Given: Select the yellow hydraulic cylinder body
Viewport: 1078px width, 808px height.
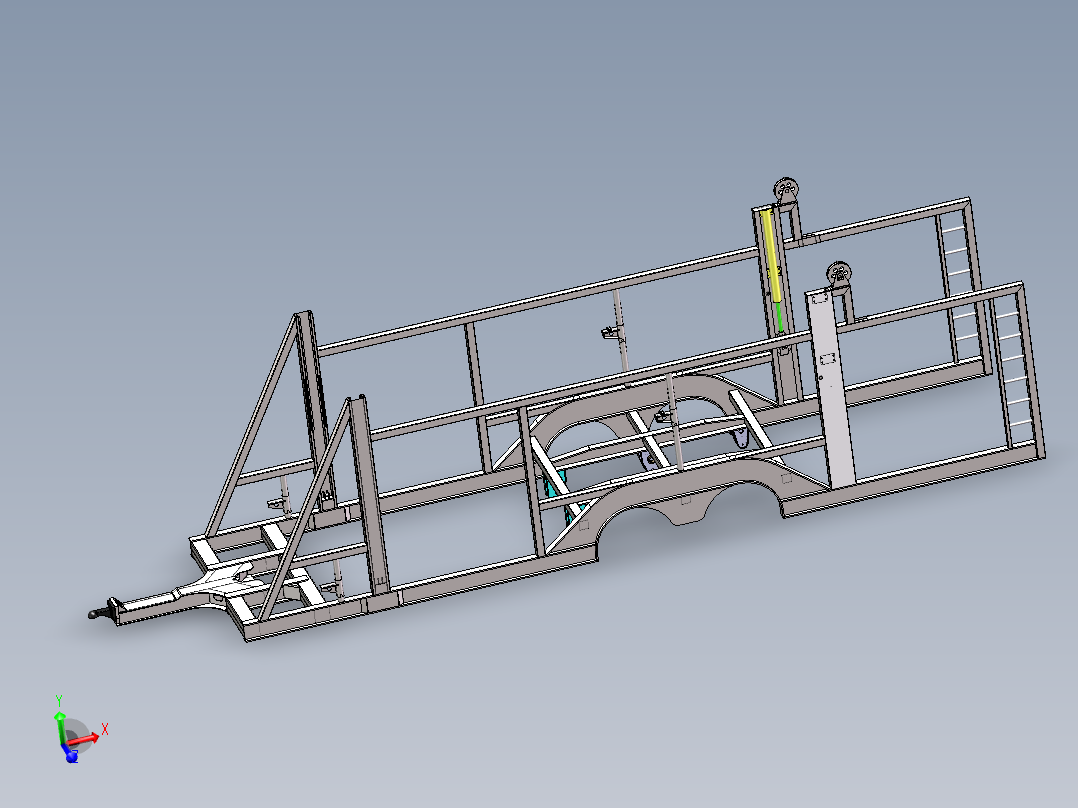Looking at the screenshot, I should [771, 256].
